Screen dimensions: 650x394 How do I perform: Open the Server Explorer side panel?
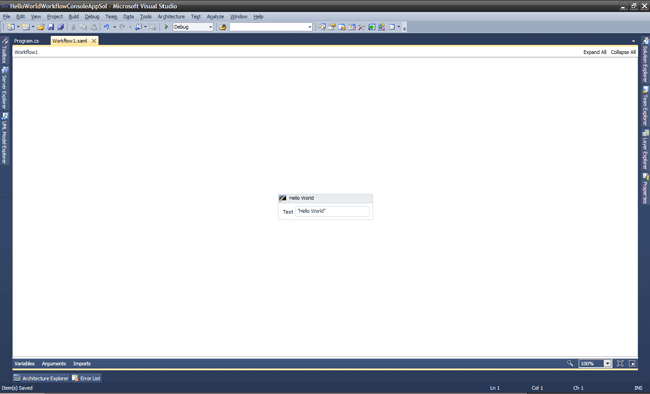pos(5,88)
